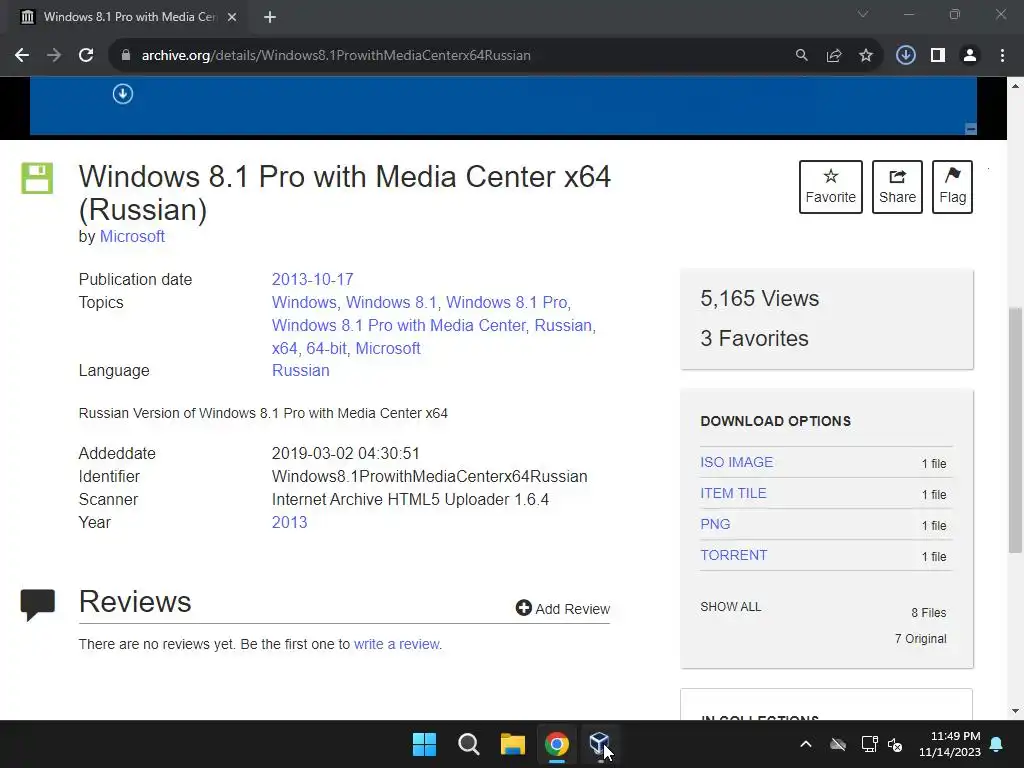Click the browser back arrow

(22, 56)
